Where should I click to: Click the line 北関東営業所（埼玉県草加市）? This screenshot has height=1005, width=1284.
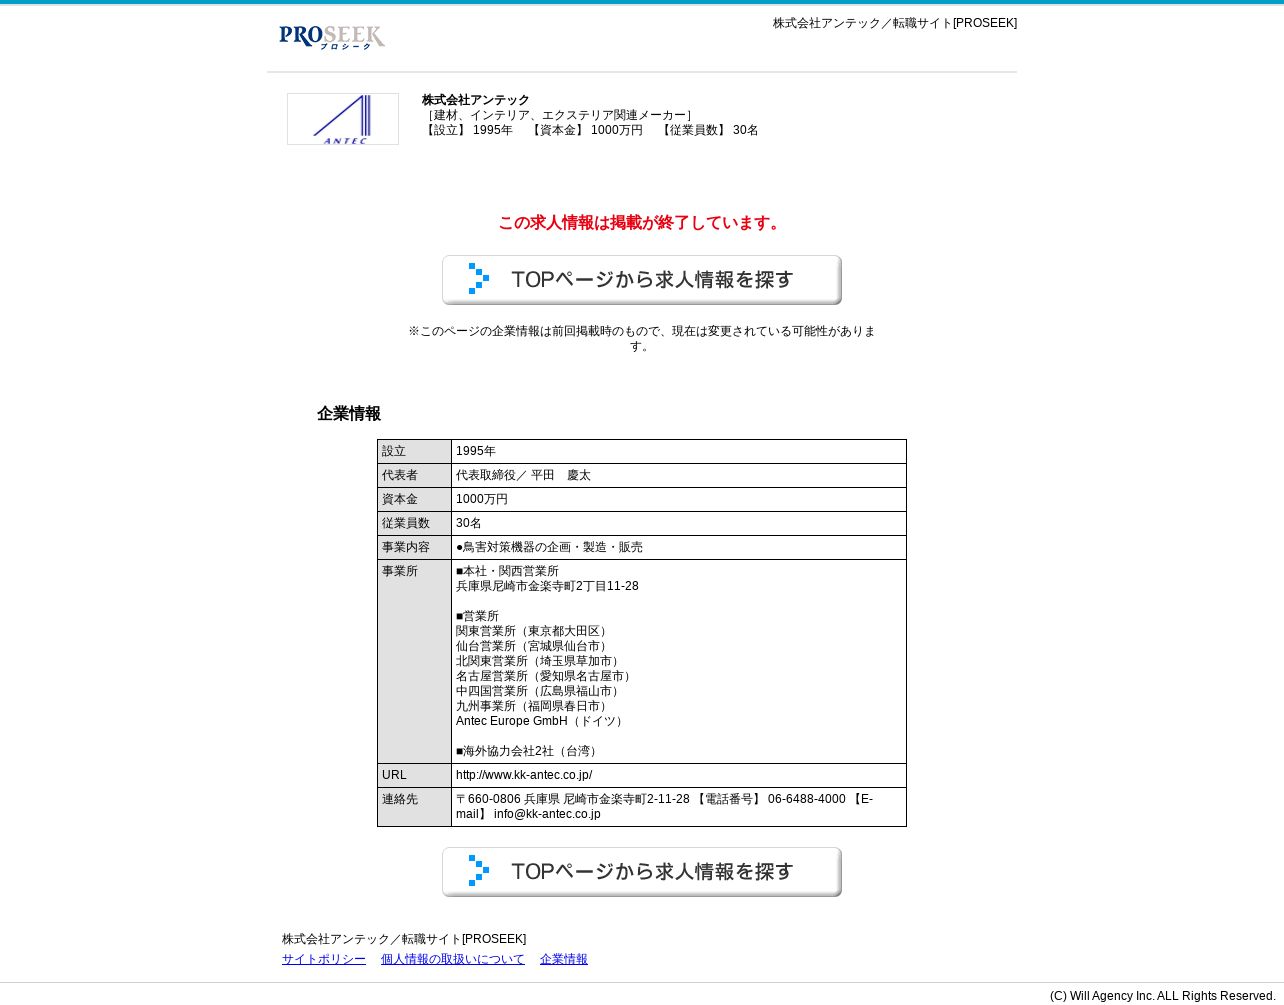pyautogui.click(x=540, y=662)
